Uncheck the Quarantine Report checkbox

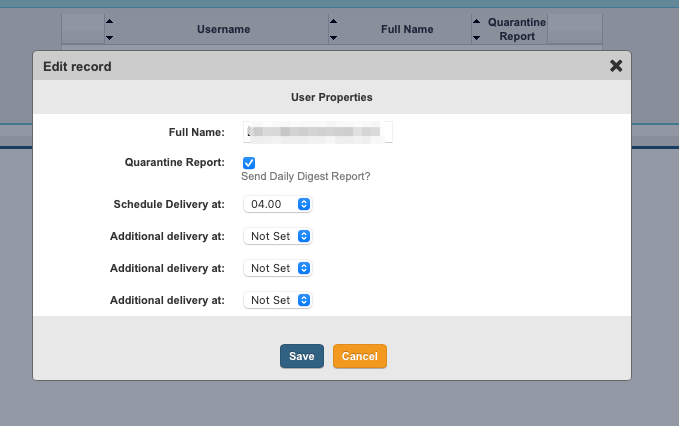coord(249,162)
